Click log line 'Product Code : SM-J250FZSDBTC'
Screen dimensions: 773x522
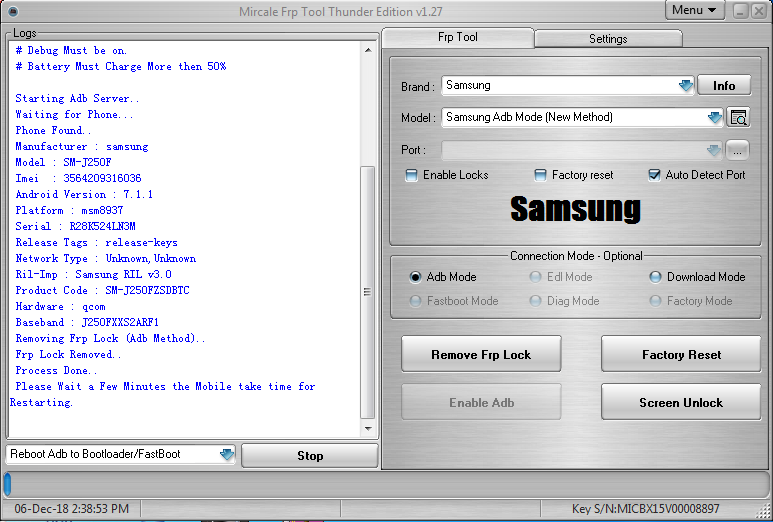[x=103, y=290]
